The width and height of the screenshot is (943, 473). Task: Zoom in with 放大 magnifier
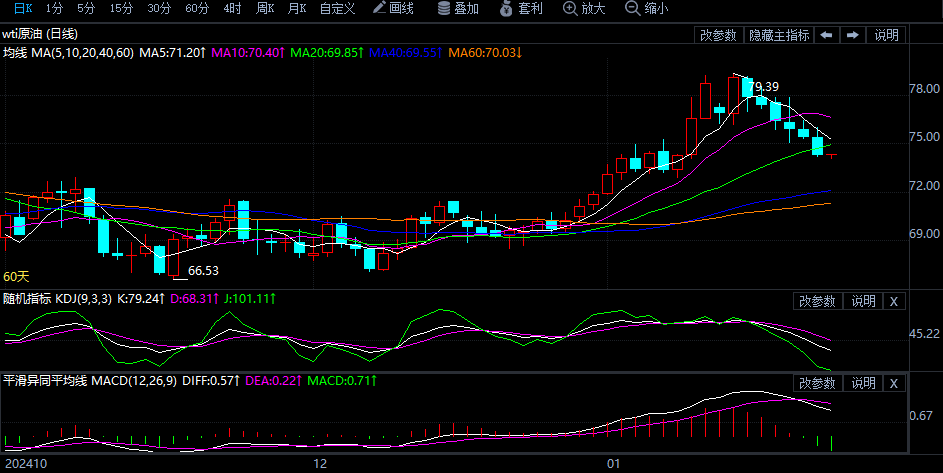click(584, 8)
